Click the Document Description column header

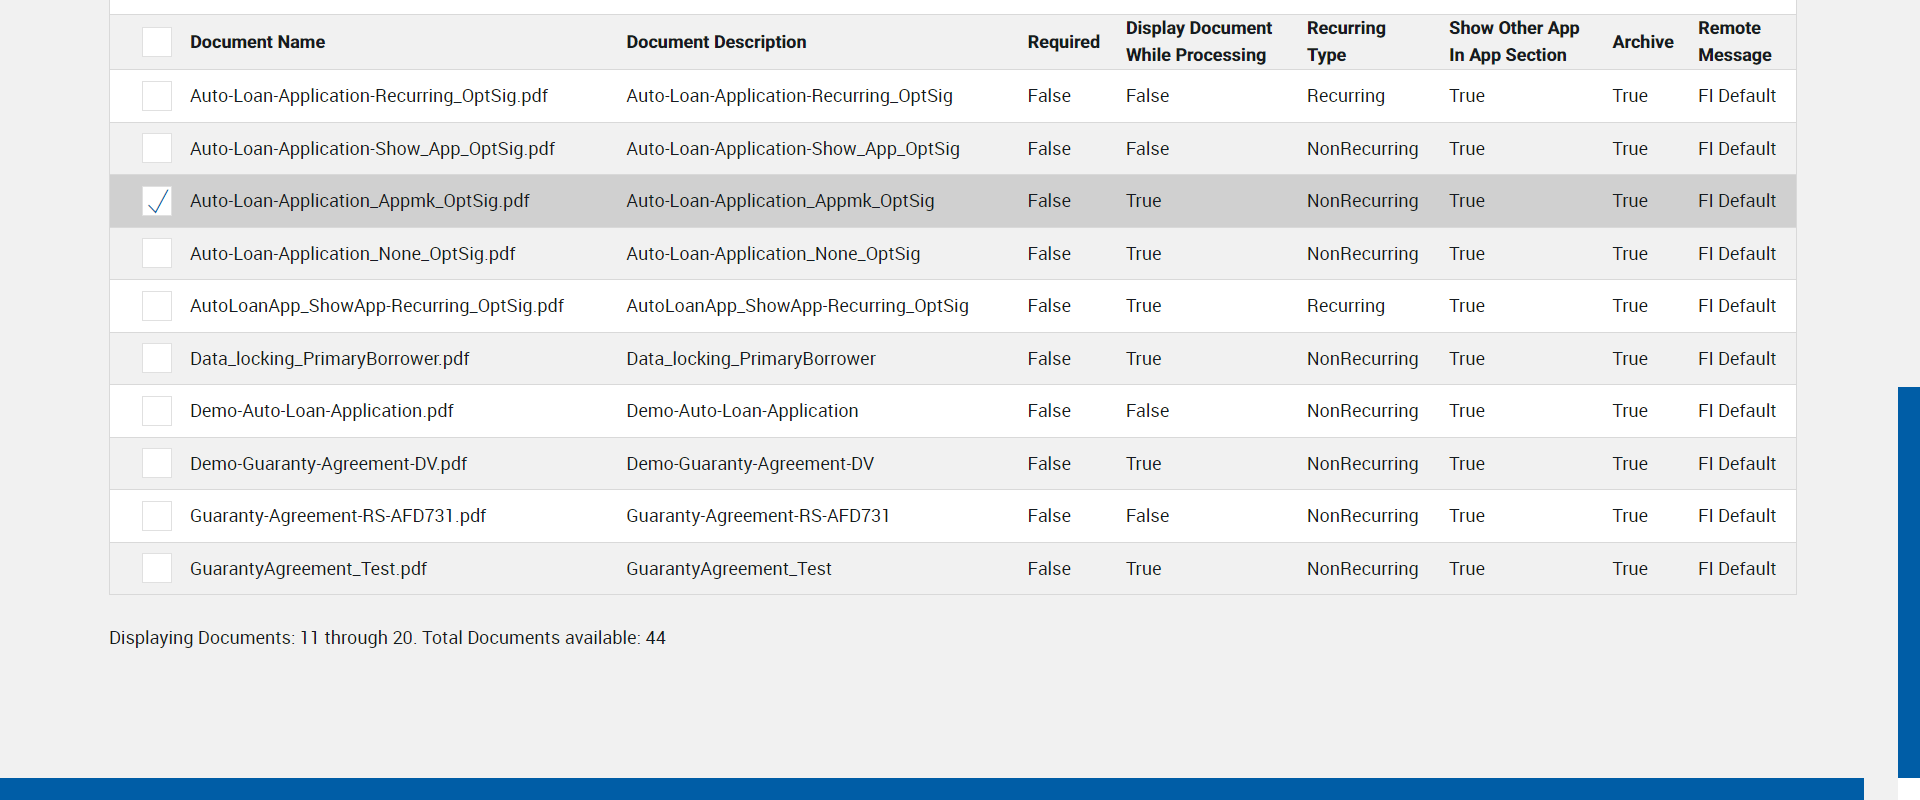pos(716,42)
